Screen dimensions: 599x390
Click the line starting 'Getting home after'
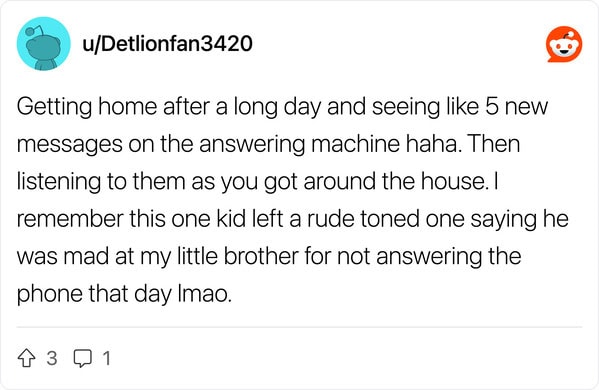pyautogui.click(x=282, y=107)
